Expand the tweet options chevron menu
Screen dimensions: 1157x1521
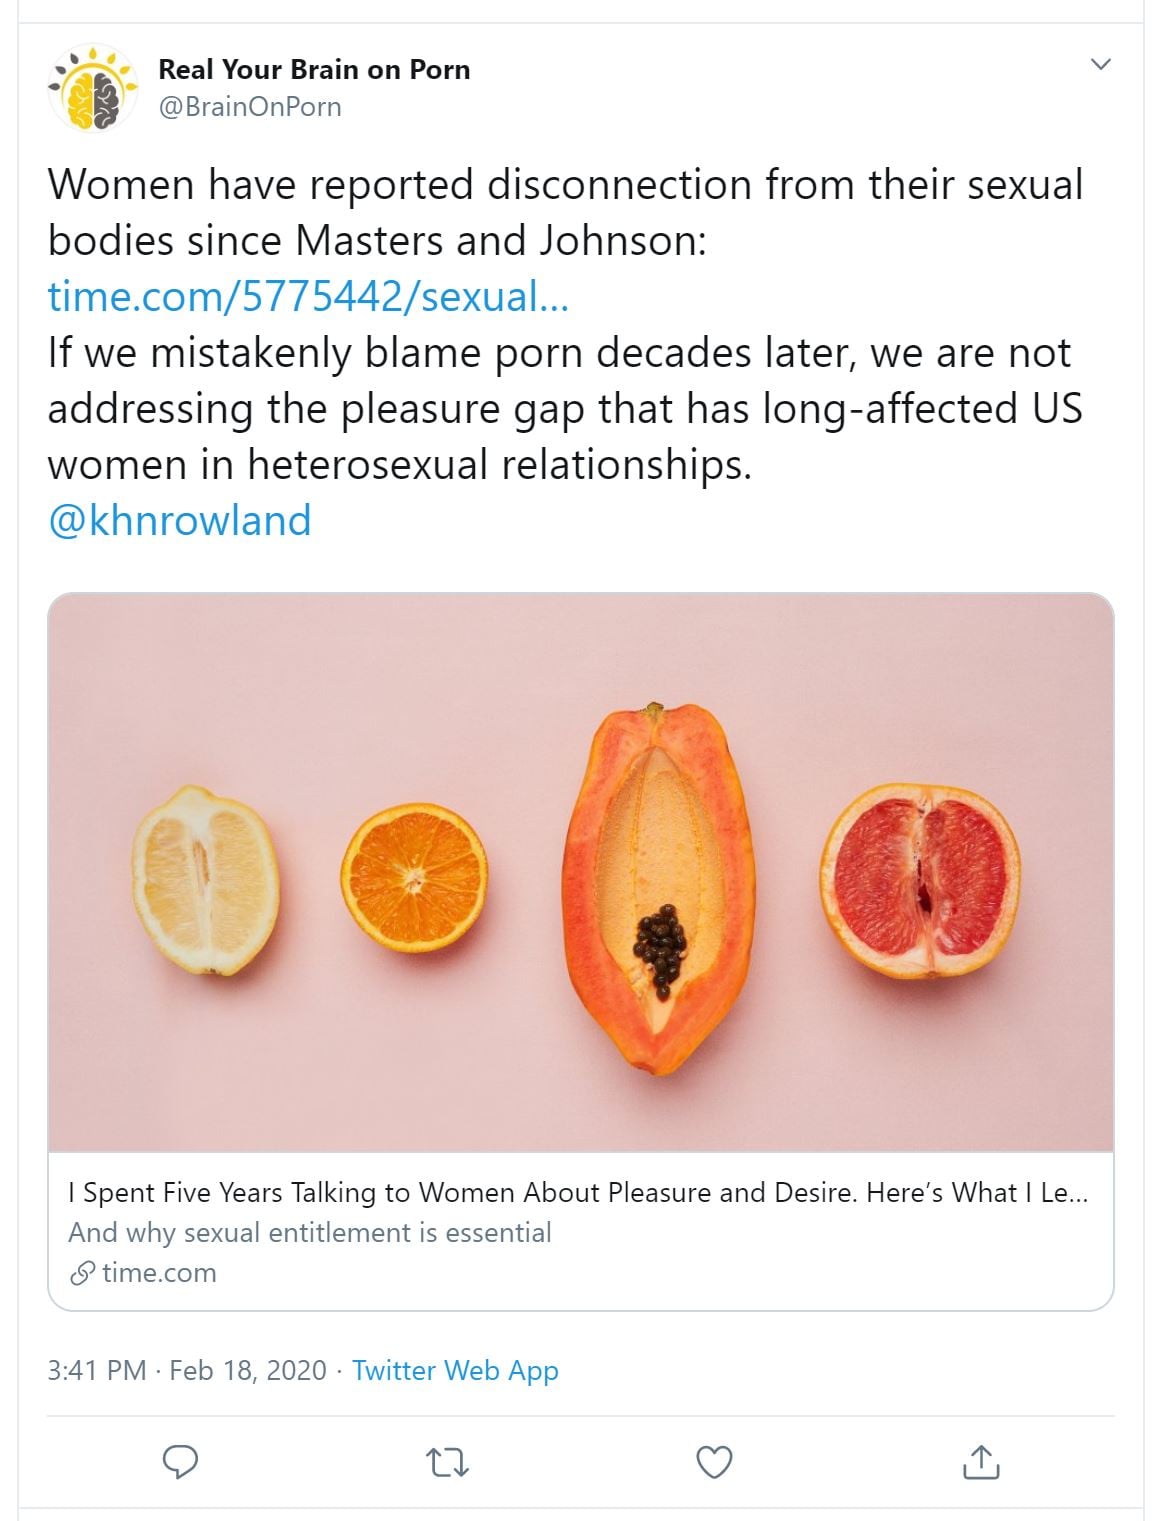point(1100,65)
